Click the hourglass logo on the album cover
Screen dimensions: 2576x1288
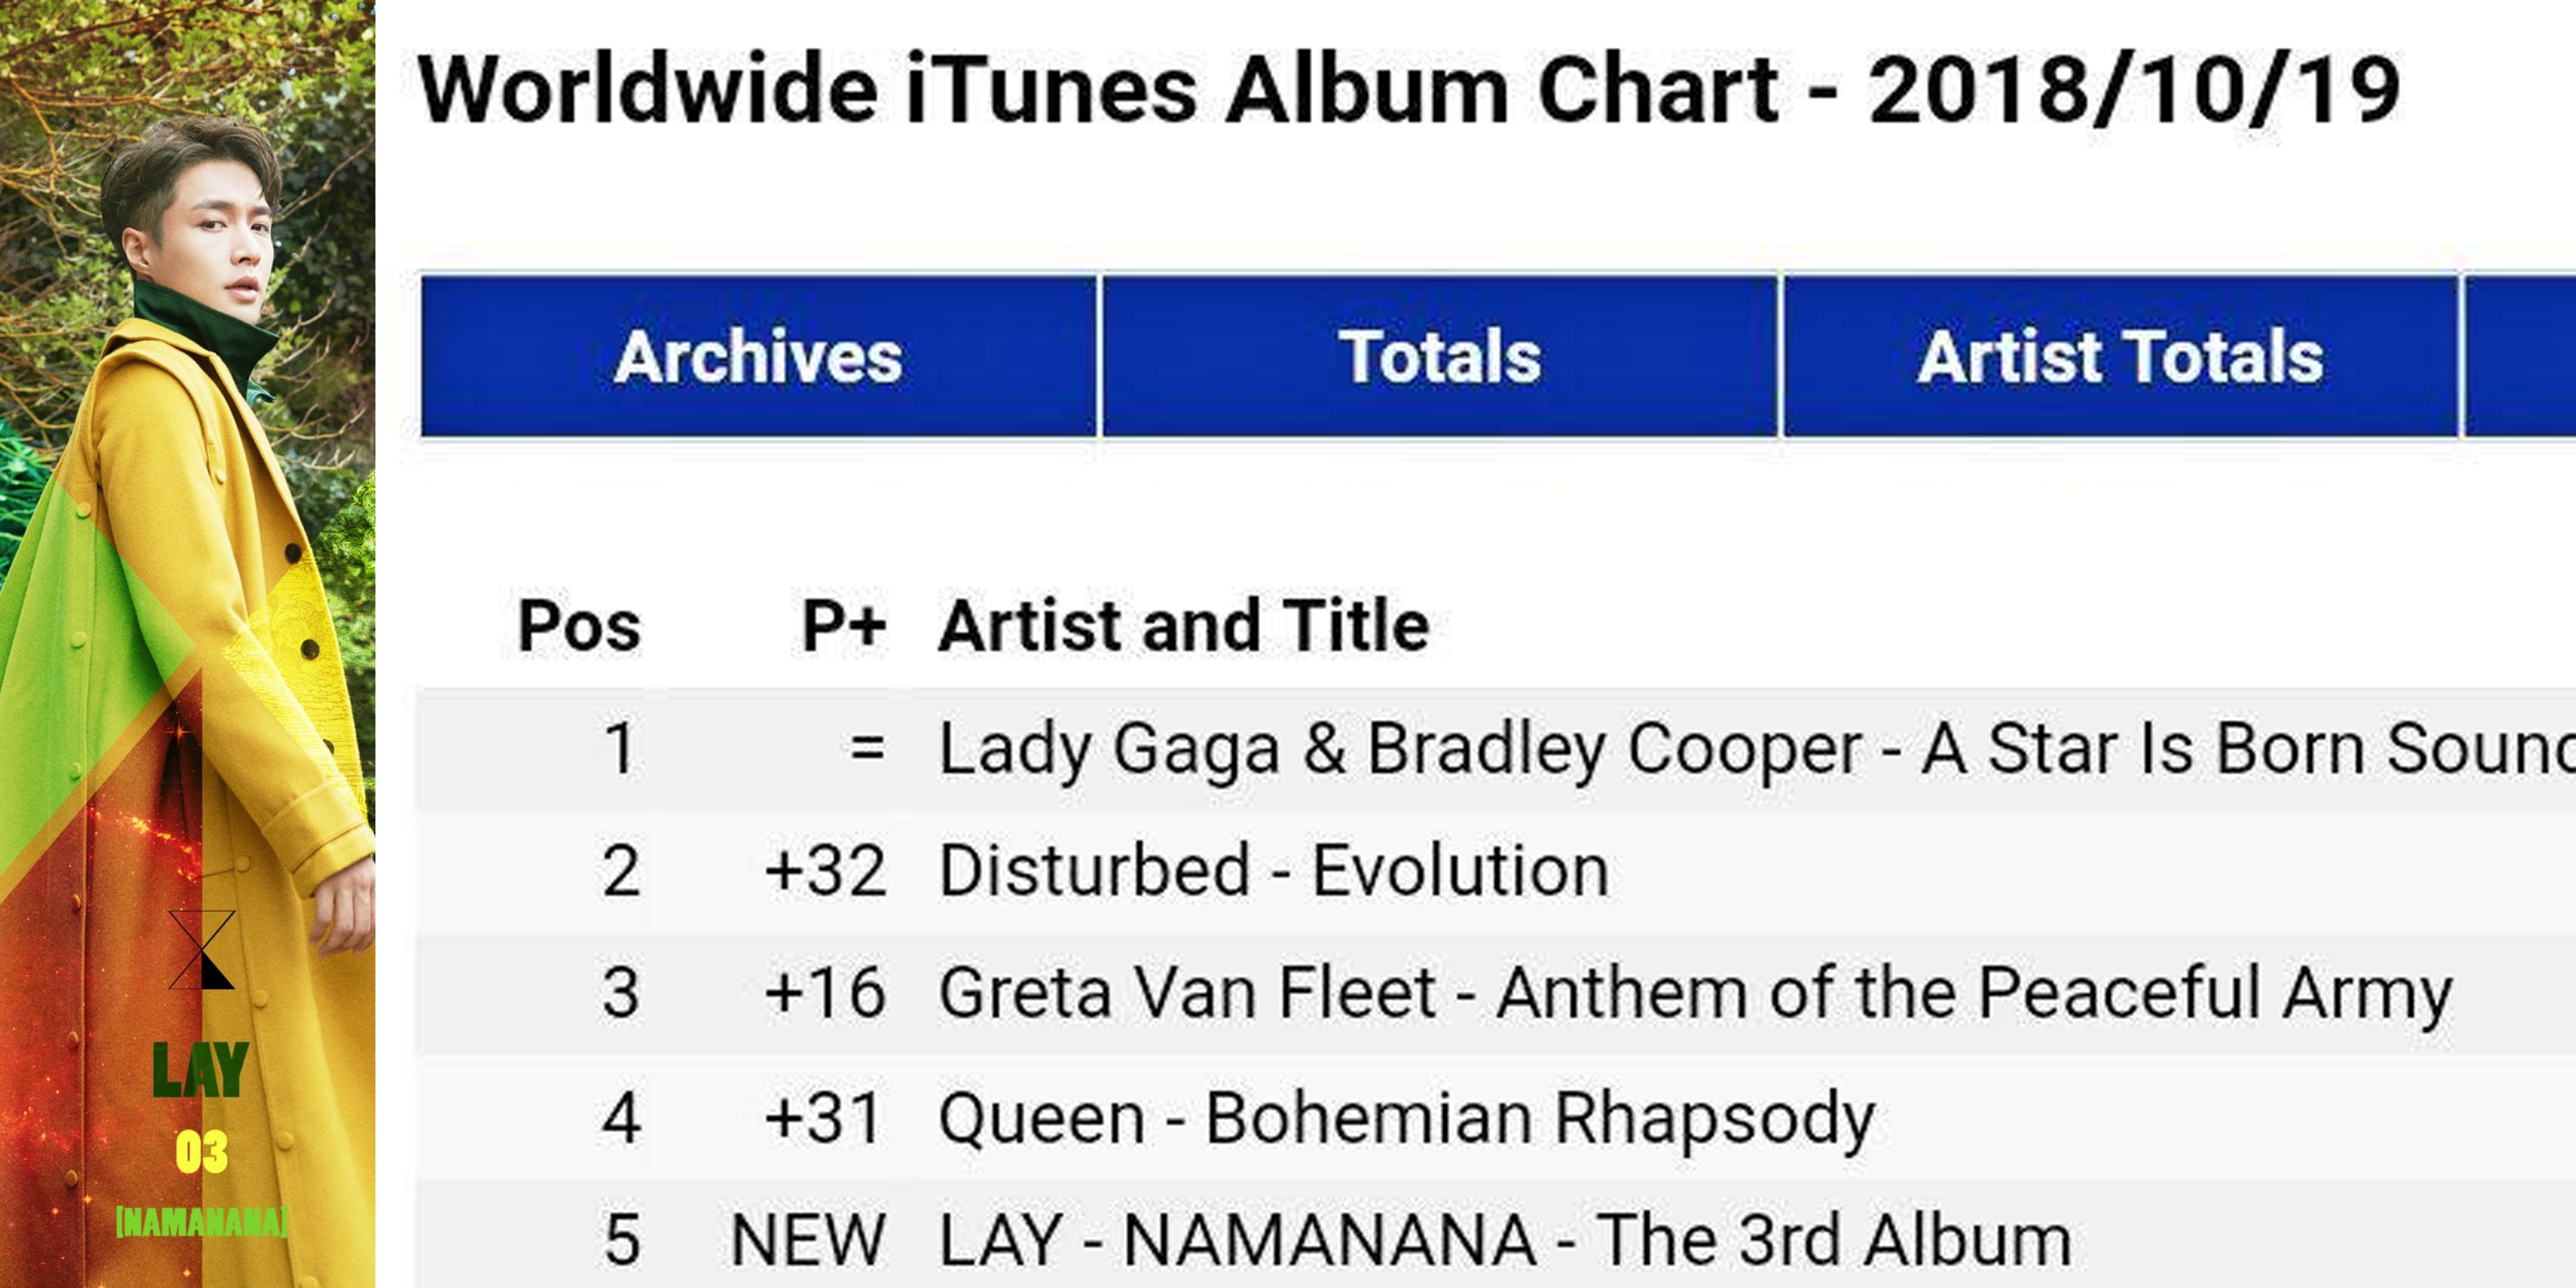point(202,950)
